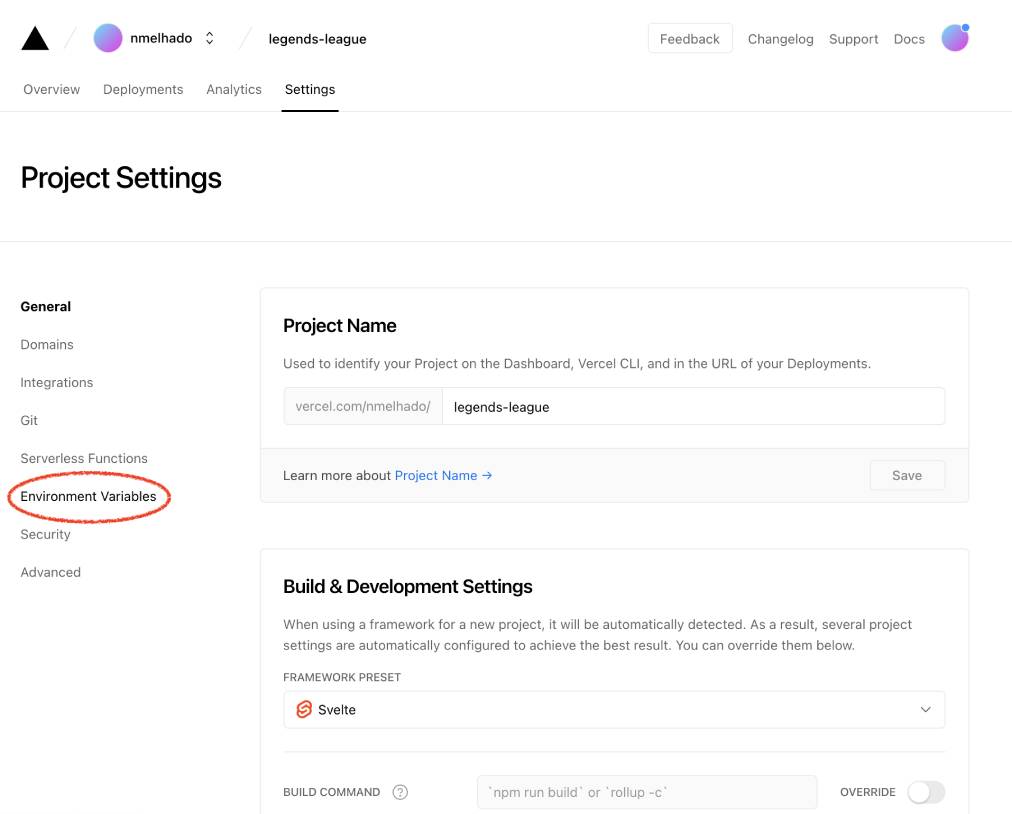Click the project name input field
Image resolution: width=1012 pixels, height=814 pixels.
pyautogui.click(x=694, y=407)
